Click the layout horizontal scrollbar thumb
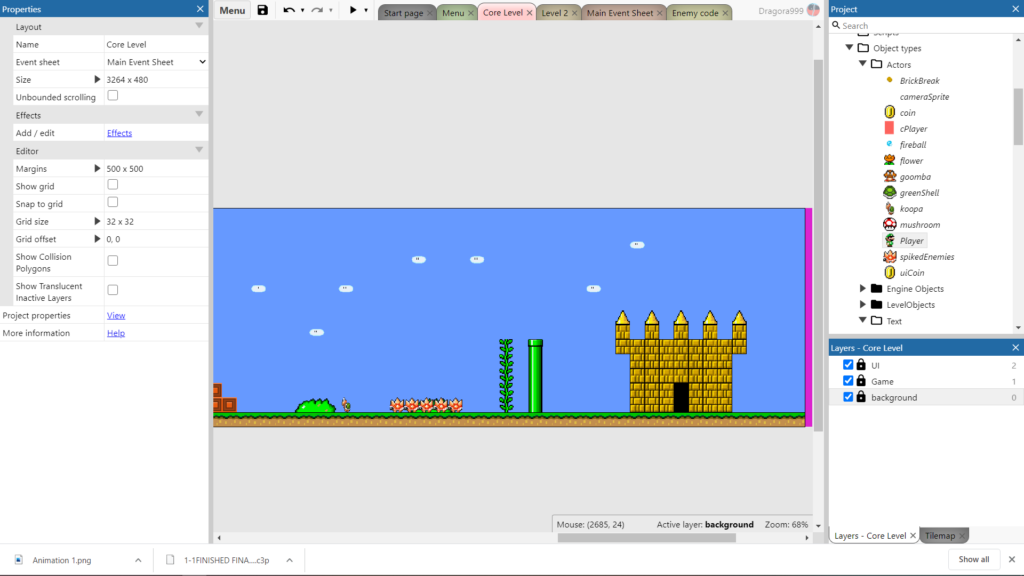 (647, 537)
